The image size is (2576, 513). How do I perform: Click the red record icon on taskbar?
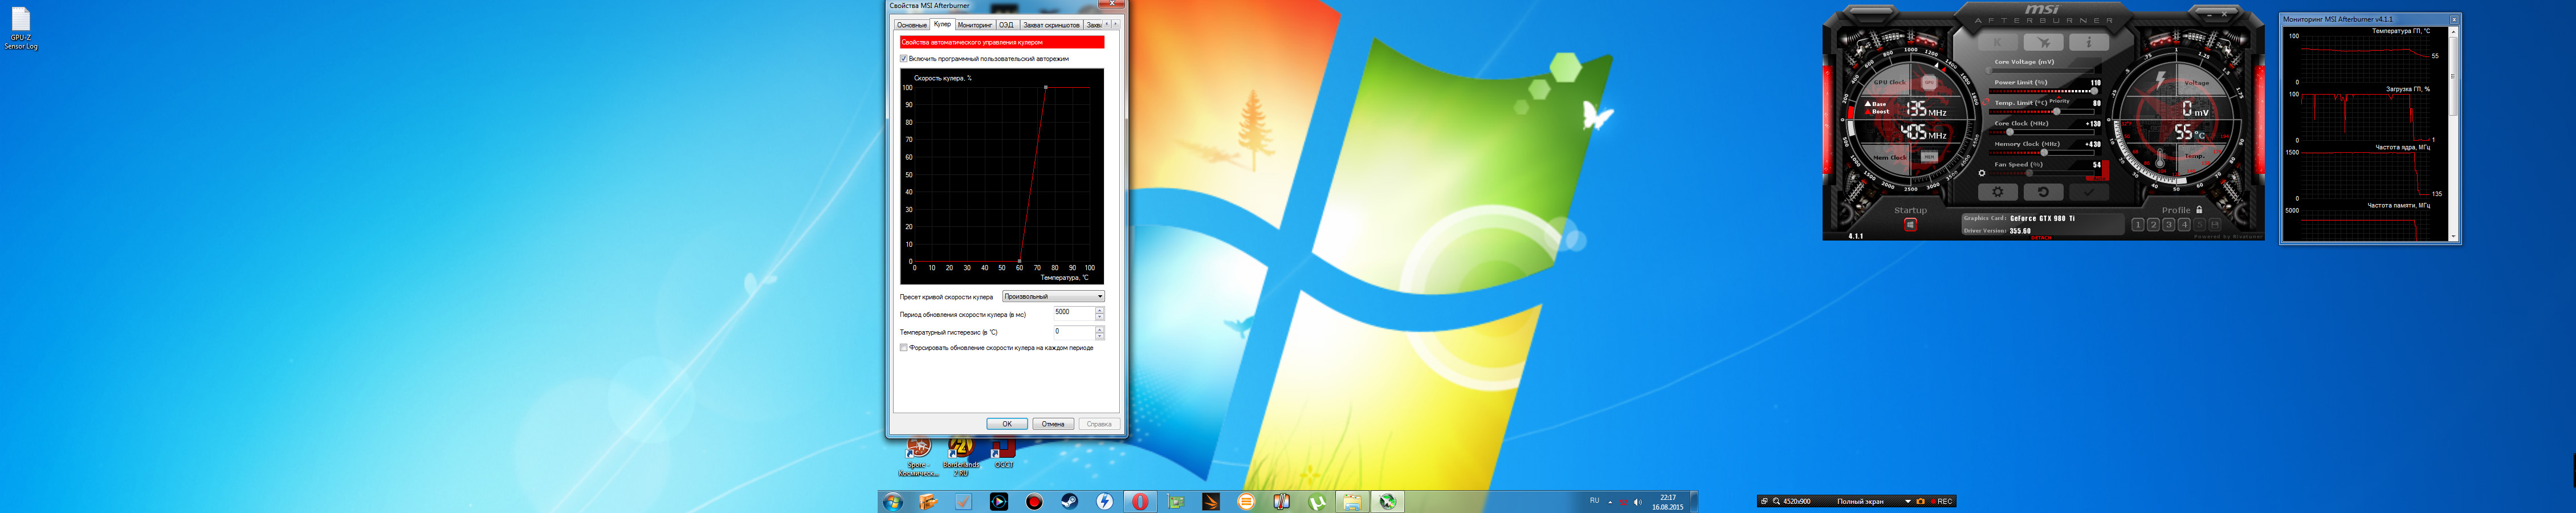pos(1034,502)
